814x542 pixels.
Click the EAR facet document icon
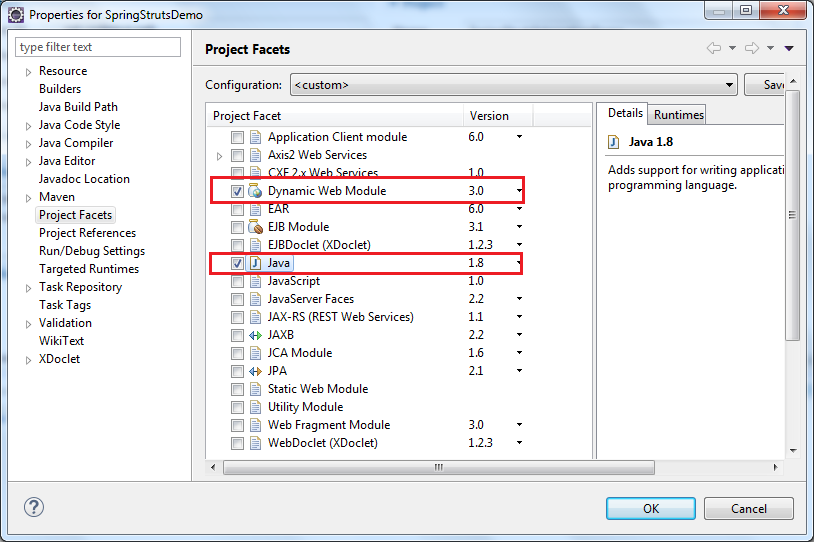pyautogui.click(x=255, y=209)
